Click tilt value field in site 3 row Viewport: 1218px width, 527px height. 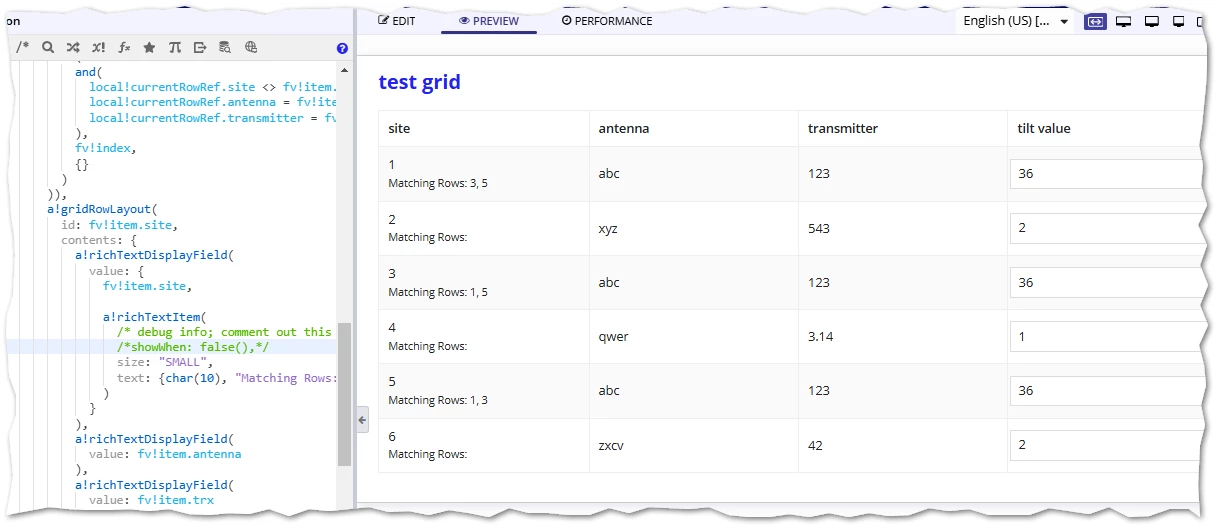click(x=1105, y=282)
